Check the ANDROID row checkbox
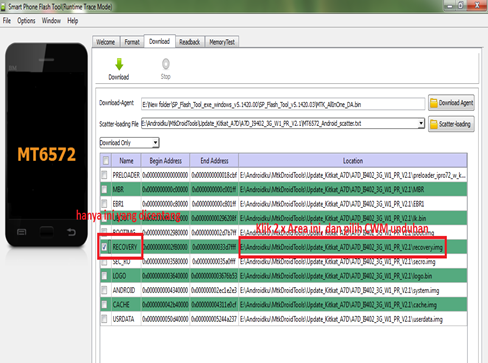 pyautogui.click(x=104, y=290)
